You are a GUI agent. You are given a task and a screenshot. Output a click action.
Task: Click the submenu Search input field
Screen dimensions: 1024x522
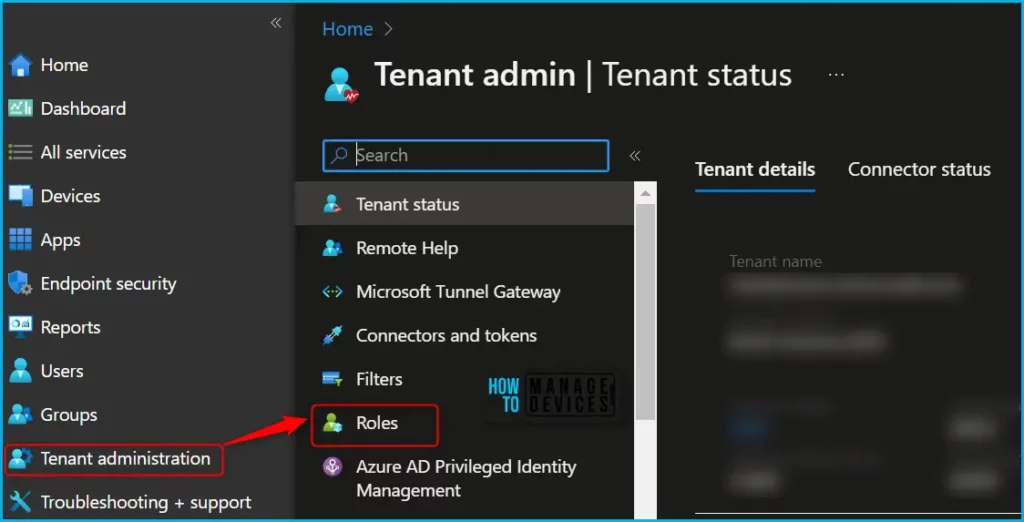click(466, 155)
